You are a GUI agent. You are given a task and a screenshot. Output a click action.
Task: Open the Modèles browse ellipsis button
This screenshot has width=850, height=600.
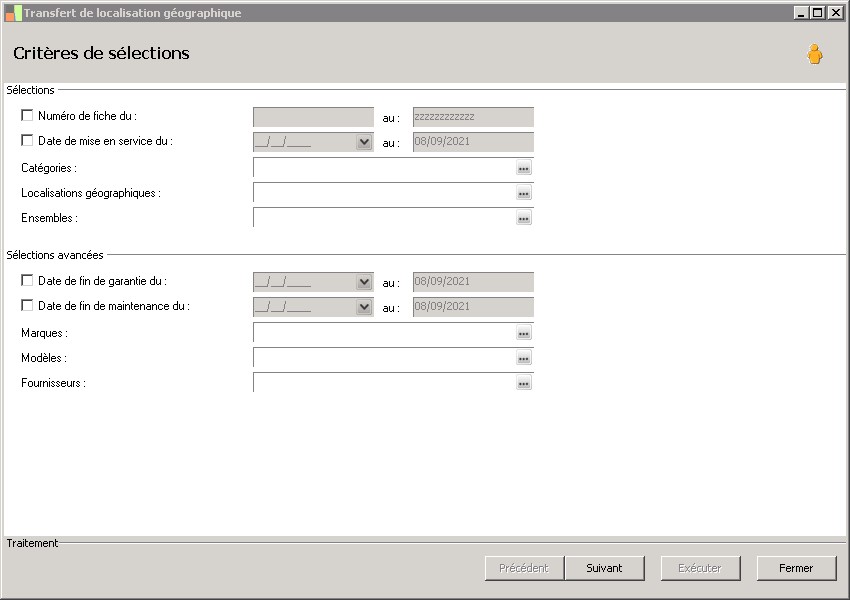coord(523,358)
